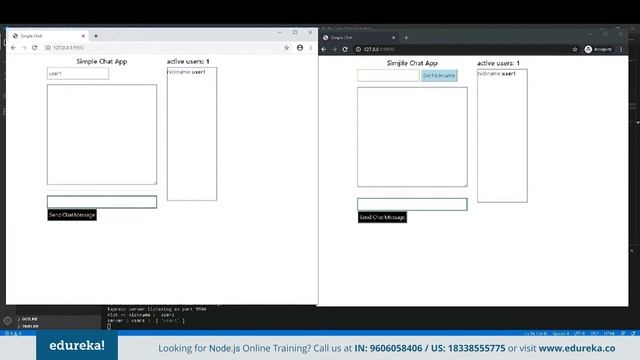Click chat history area in right window

(x=412, y=137)
